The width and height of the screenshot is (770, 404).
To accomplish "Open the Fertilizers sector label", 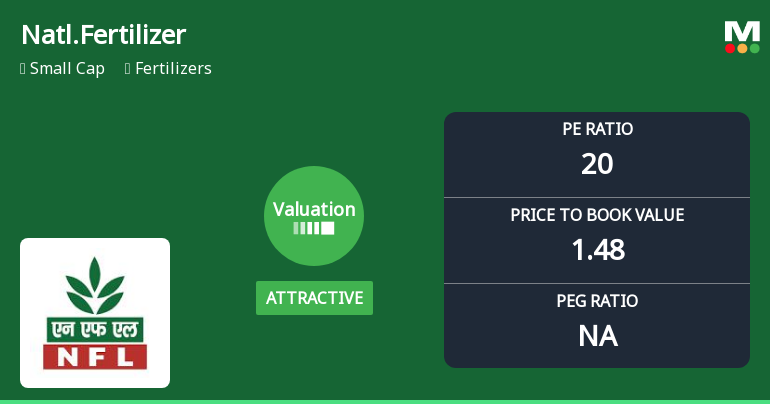I will [x=173, y=69].
